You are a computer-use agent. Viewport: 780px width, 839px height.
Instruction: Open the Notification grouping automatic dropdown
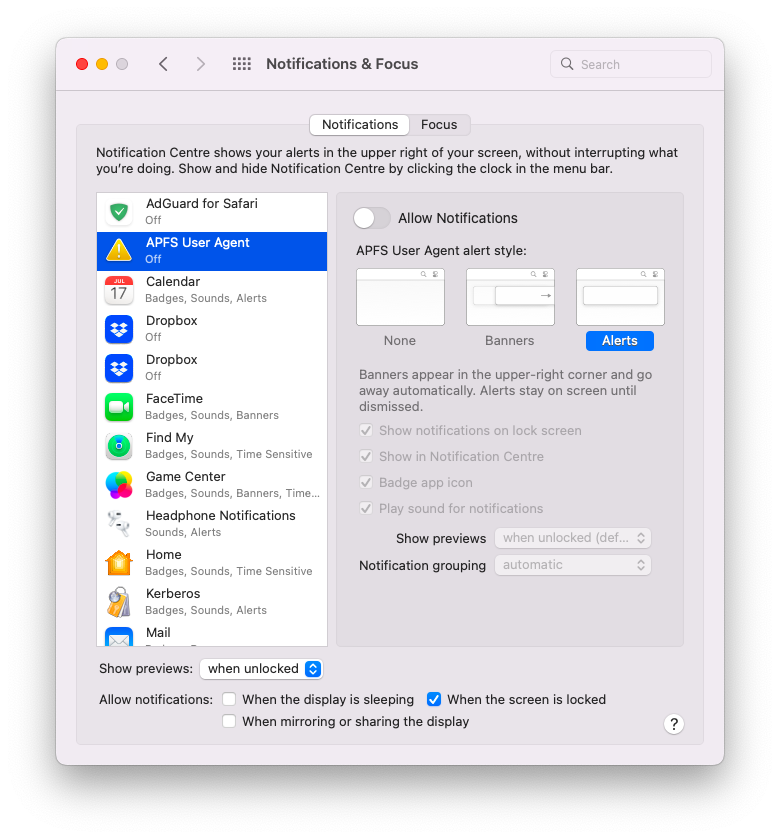[572, 565]
